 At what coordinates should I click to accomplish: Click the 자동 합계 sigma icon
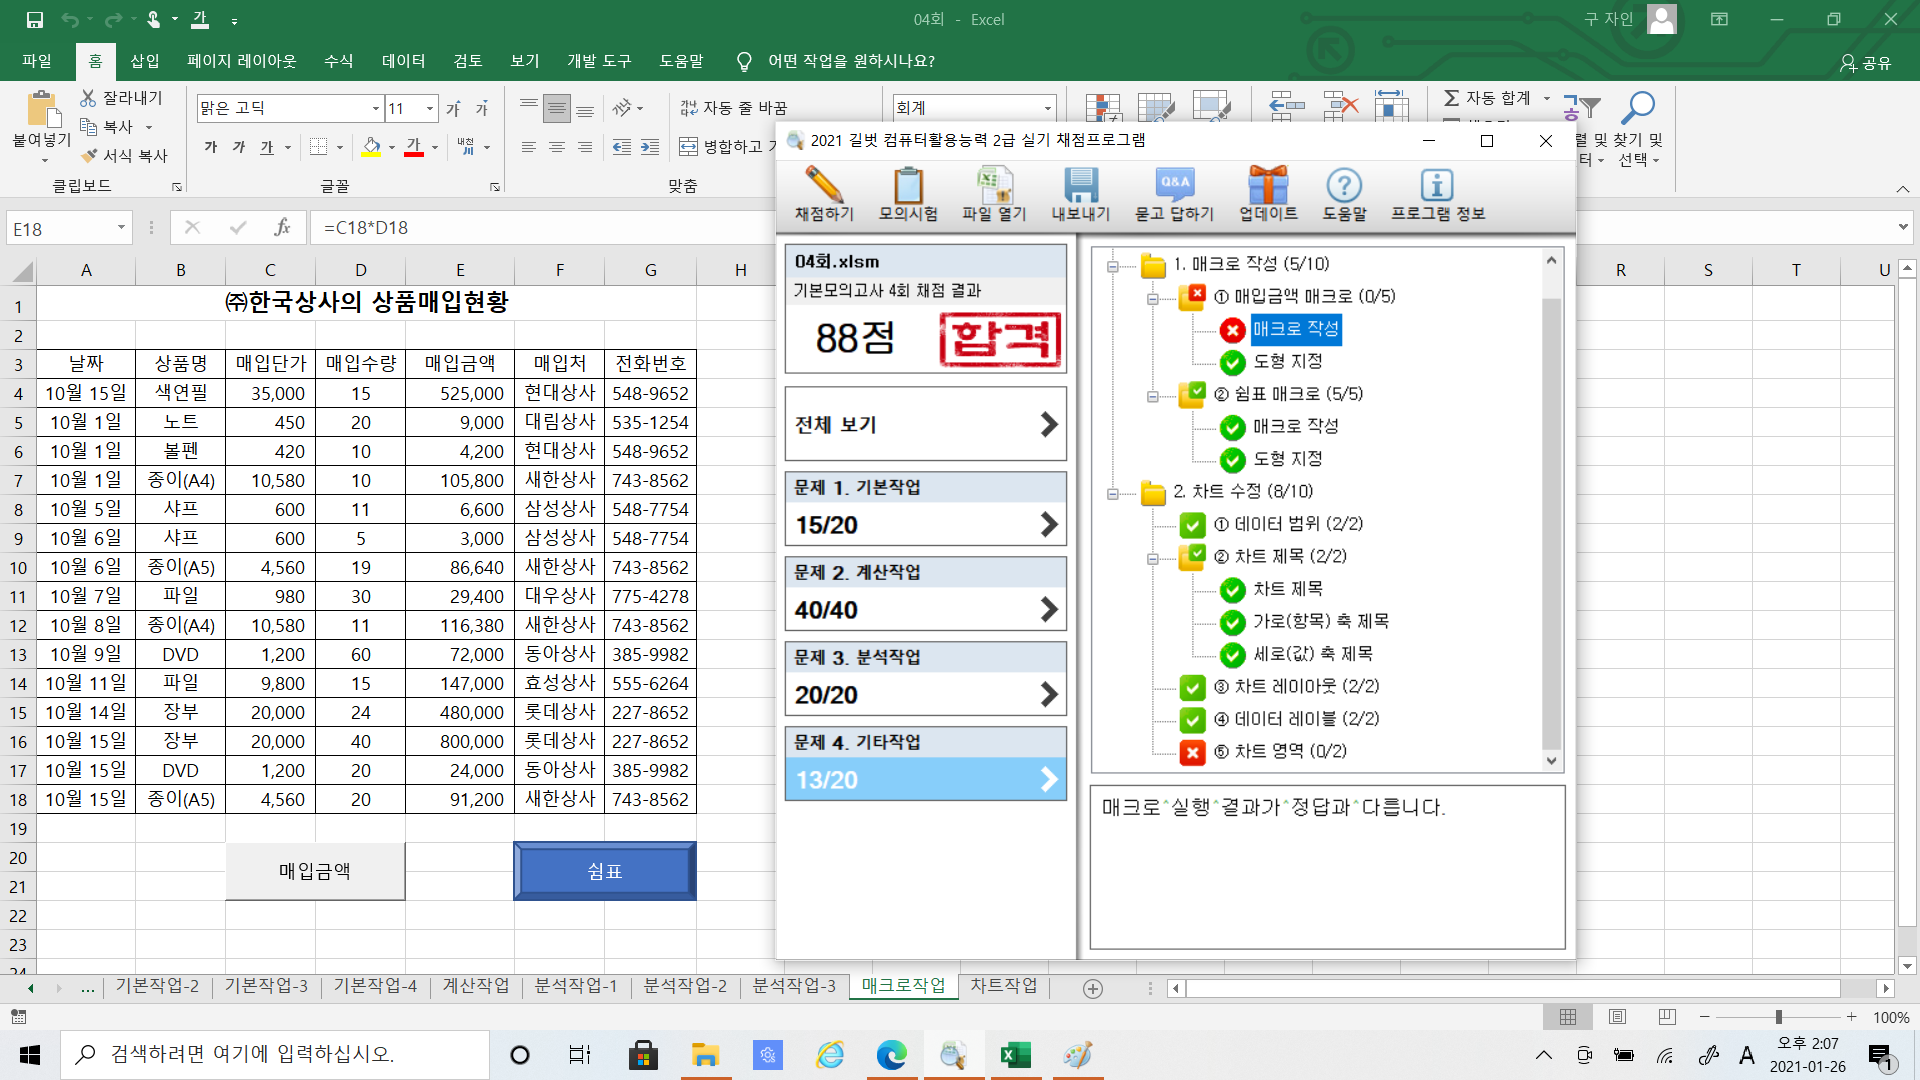click(1451, 98)
